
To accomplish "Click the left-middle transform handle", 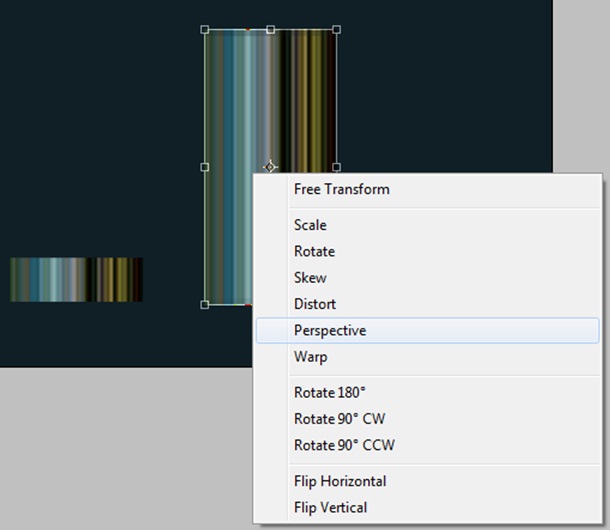I will pos(205,167).
